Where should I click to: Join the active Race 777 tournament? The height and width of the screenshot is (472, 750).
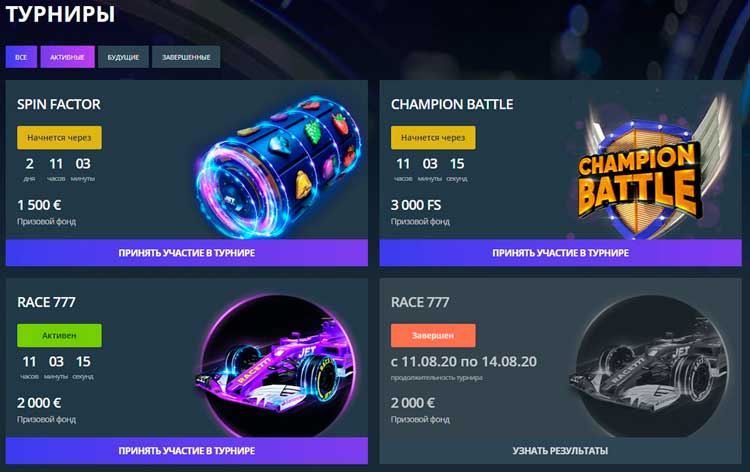187,450
